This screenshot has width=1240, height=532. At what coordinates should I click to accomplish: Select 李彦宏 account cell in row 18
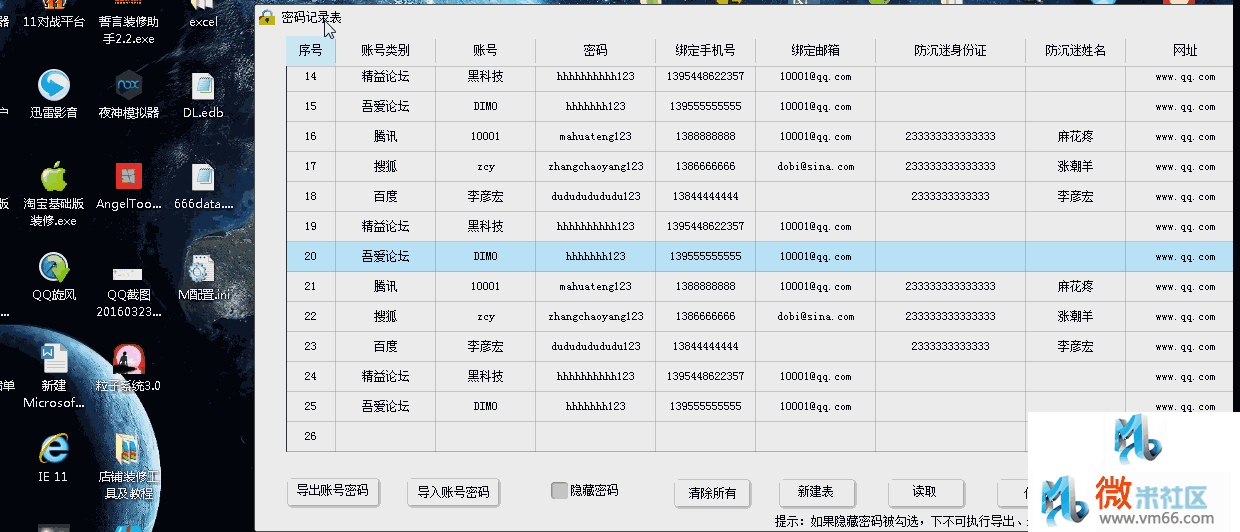[x=485, y=197]
